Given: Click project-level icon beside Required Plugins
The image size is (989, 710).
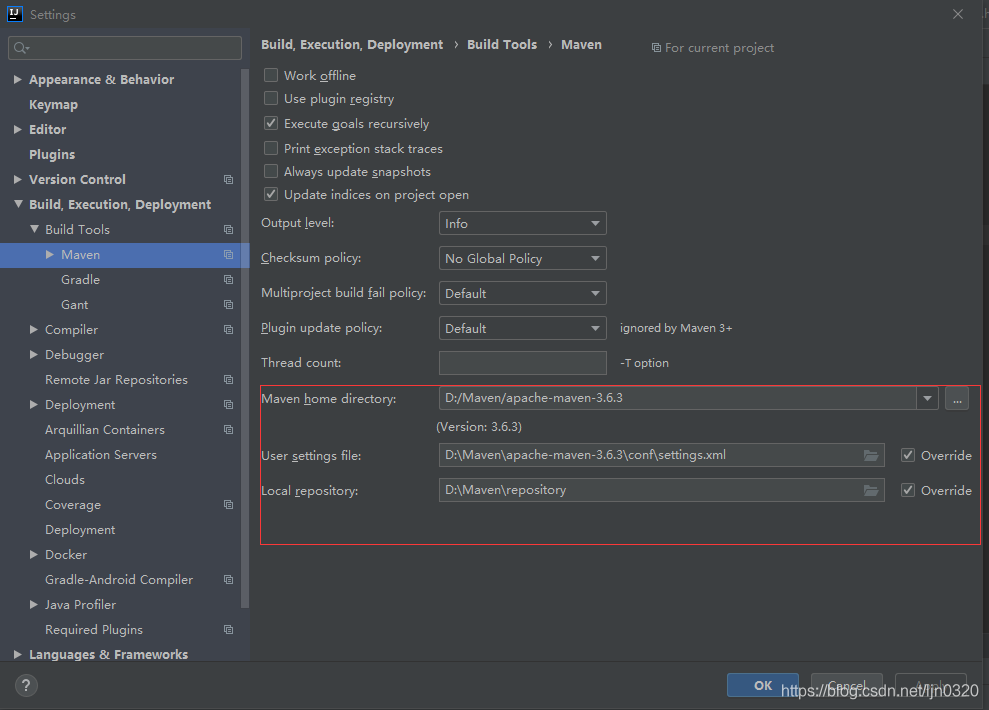Looking at the screenshot, I should tap(228, 630).
